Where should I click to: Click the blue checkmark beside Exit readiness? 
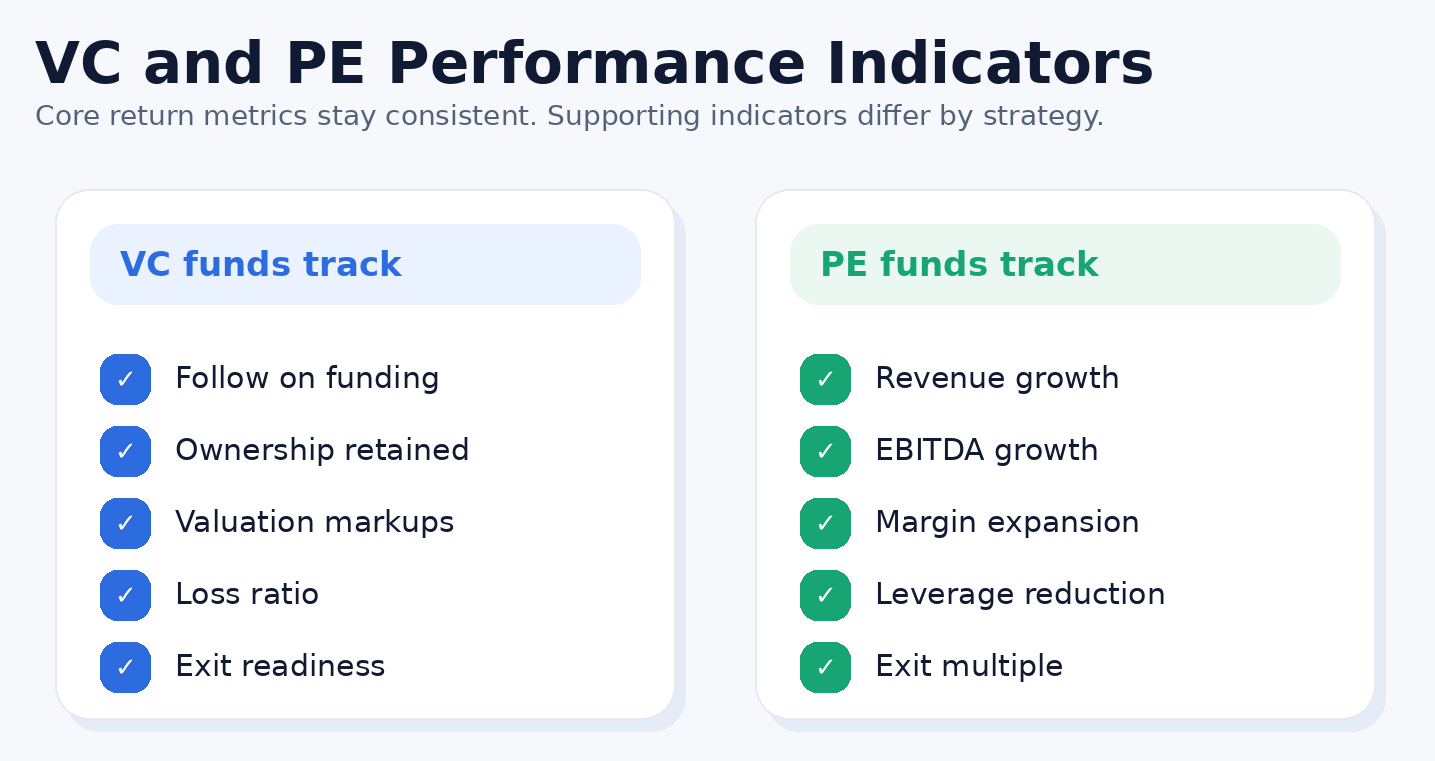[125, 667]
